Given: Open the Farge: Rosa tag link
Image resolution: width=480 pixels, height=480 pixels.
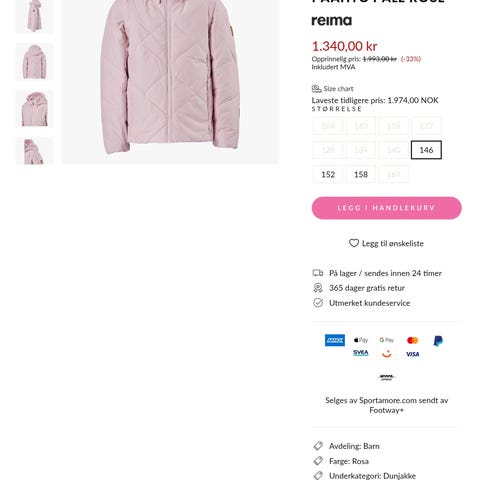Looking at the screenshot, I should tap(349, 461).
